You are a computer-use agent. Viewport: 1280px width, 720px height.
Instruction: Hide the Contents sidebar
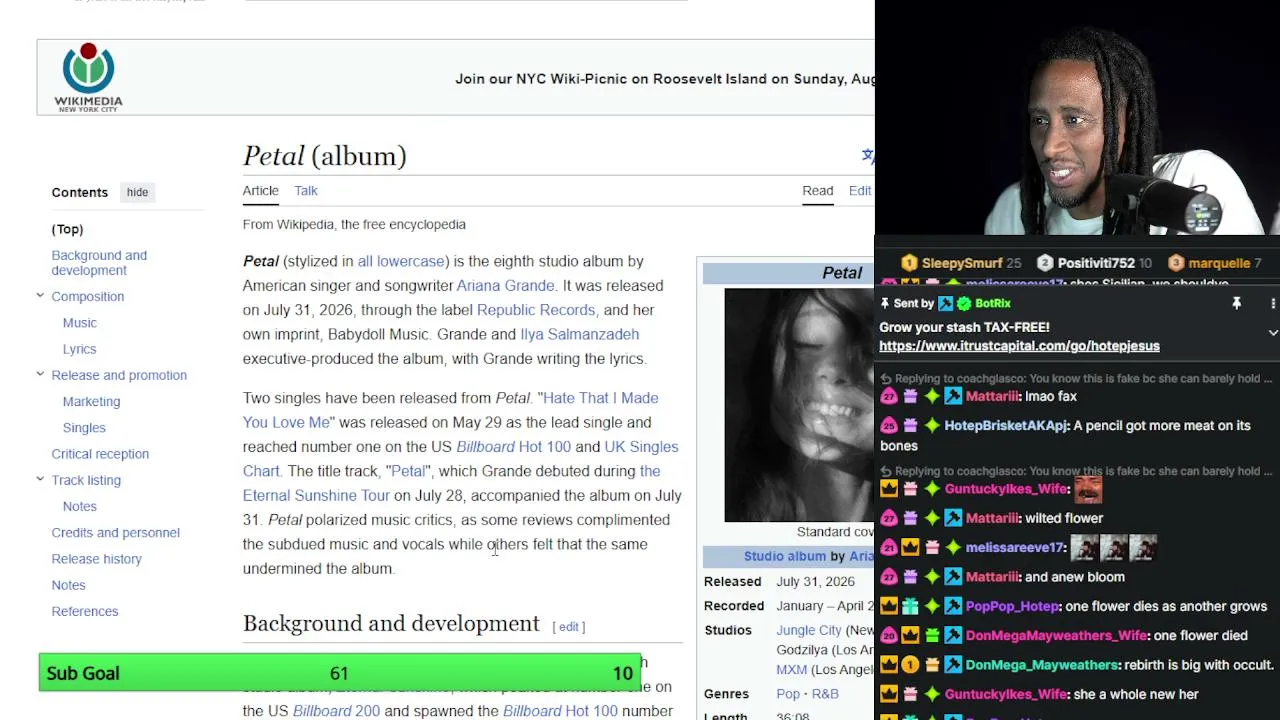pyautogui.click(x=137, y=192)
